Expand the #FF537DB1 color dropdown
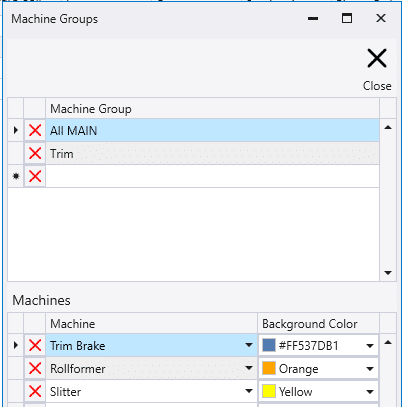The height and width of the screenshot is (407, 402). (x=370, y=346)
